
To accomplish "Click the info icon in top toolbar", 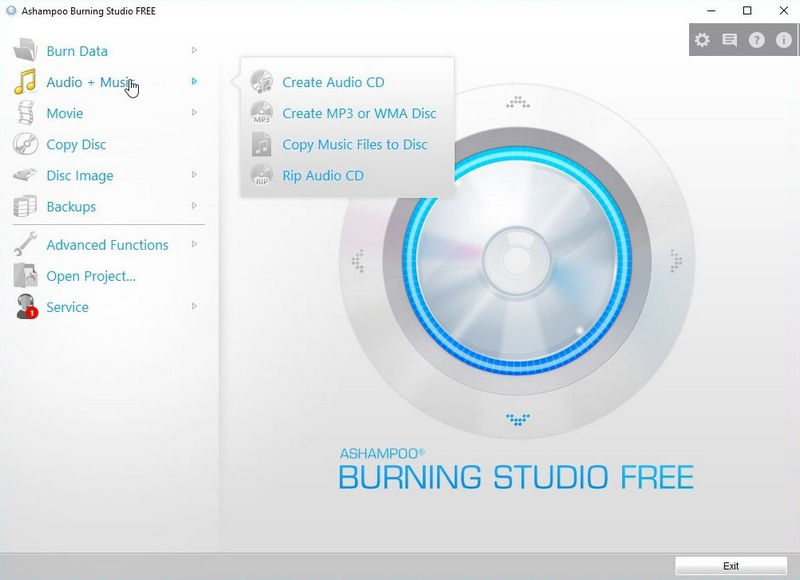I will pos(784,40).
